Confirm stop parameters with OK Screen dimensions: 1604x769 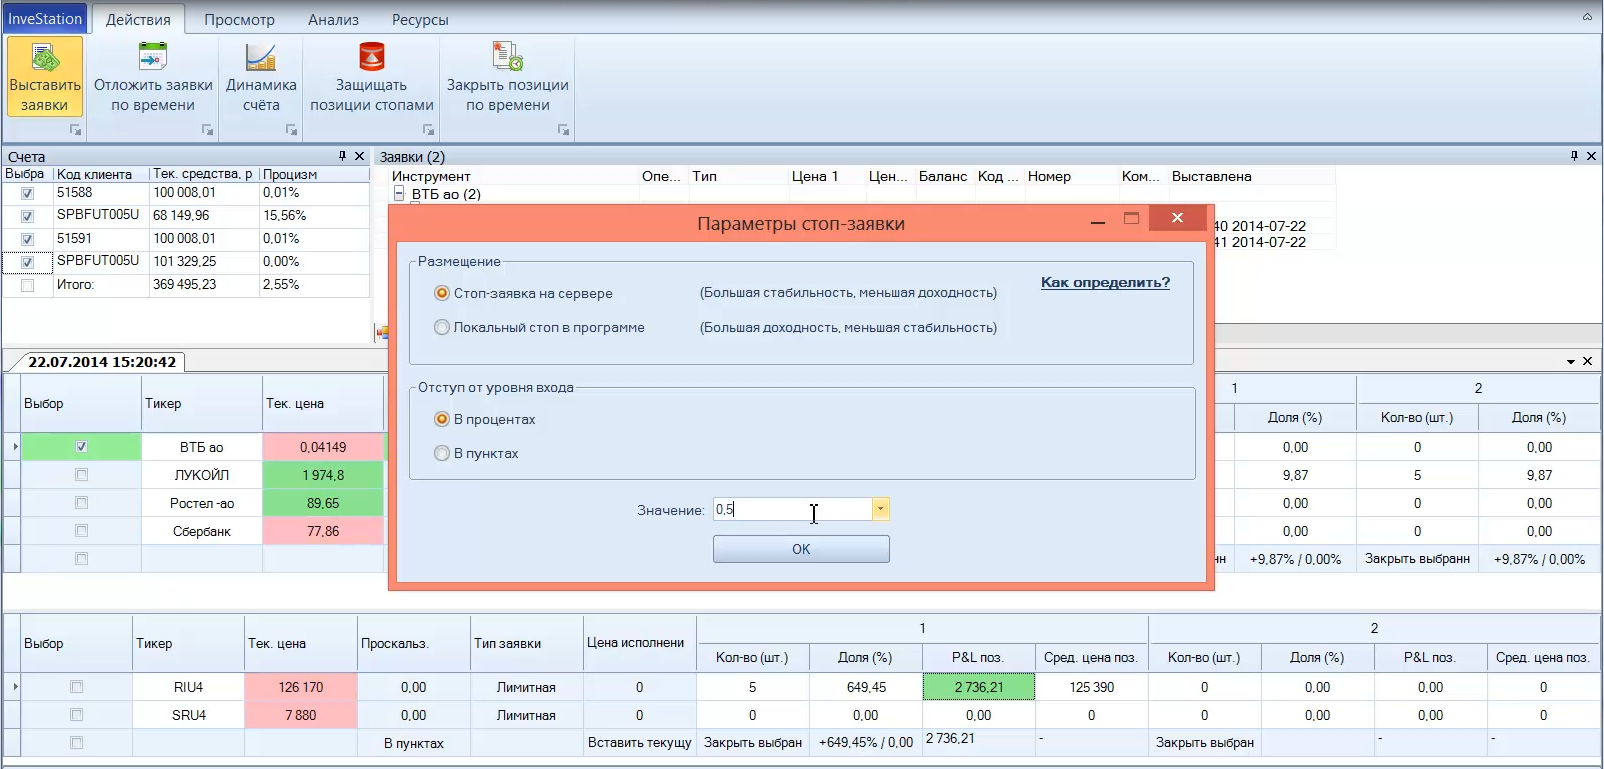click(x=801, y=549)
